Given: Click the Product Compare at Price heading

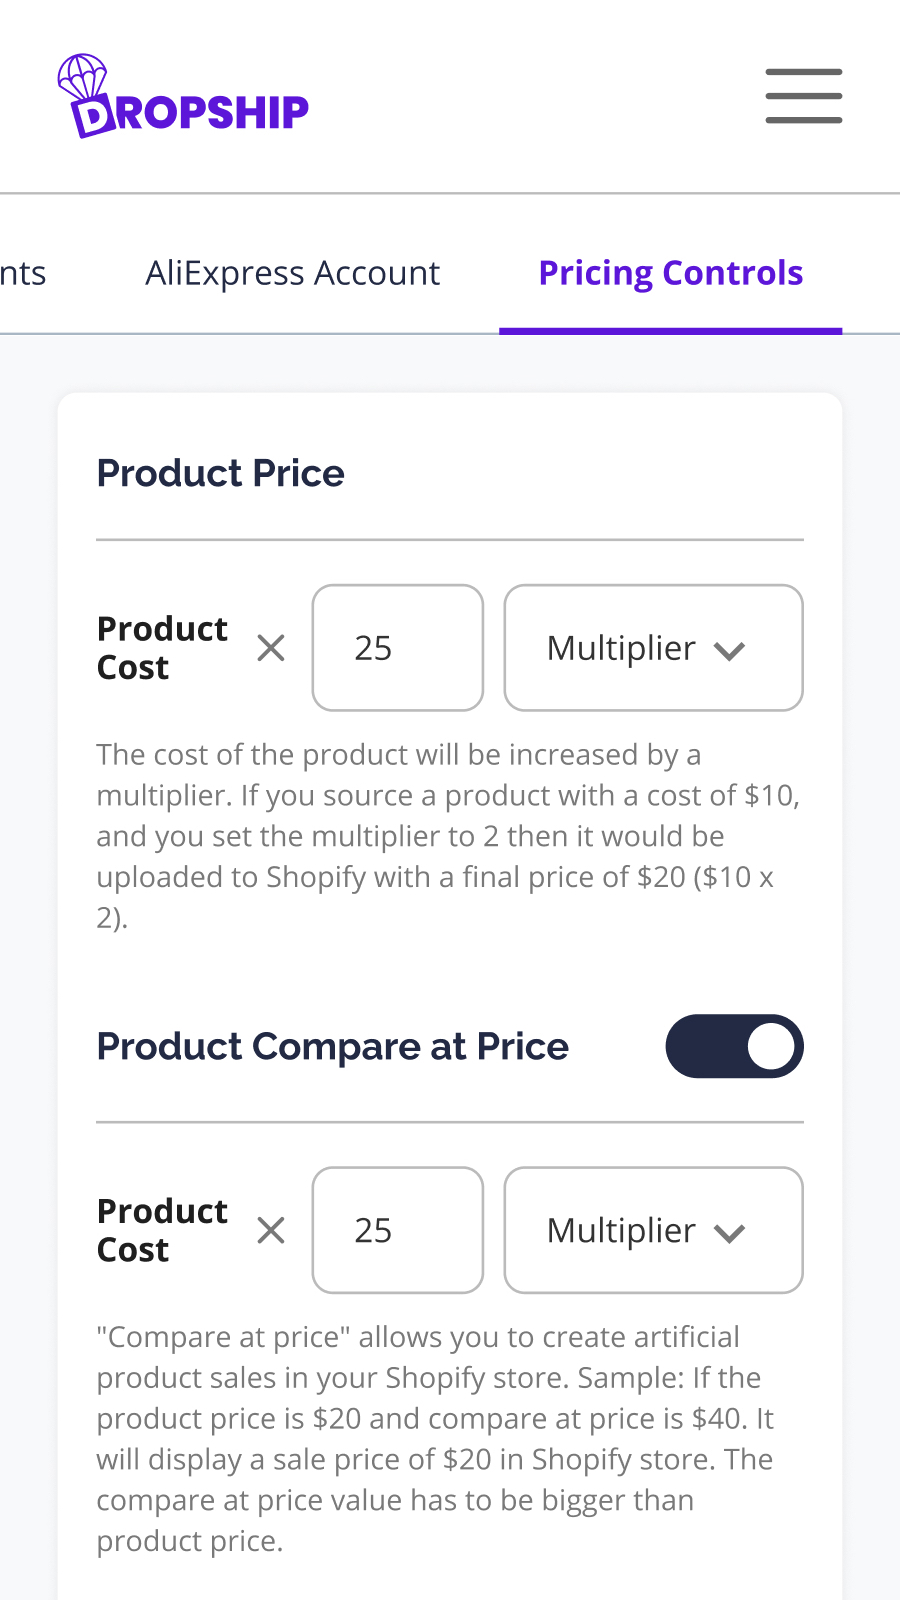Looking at the screenshot, I should (x=333, y=1046).
